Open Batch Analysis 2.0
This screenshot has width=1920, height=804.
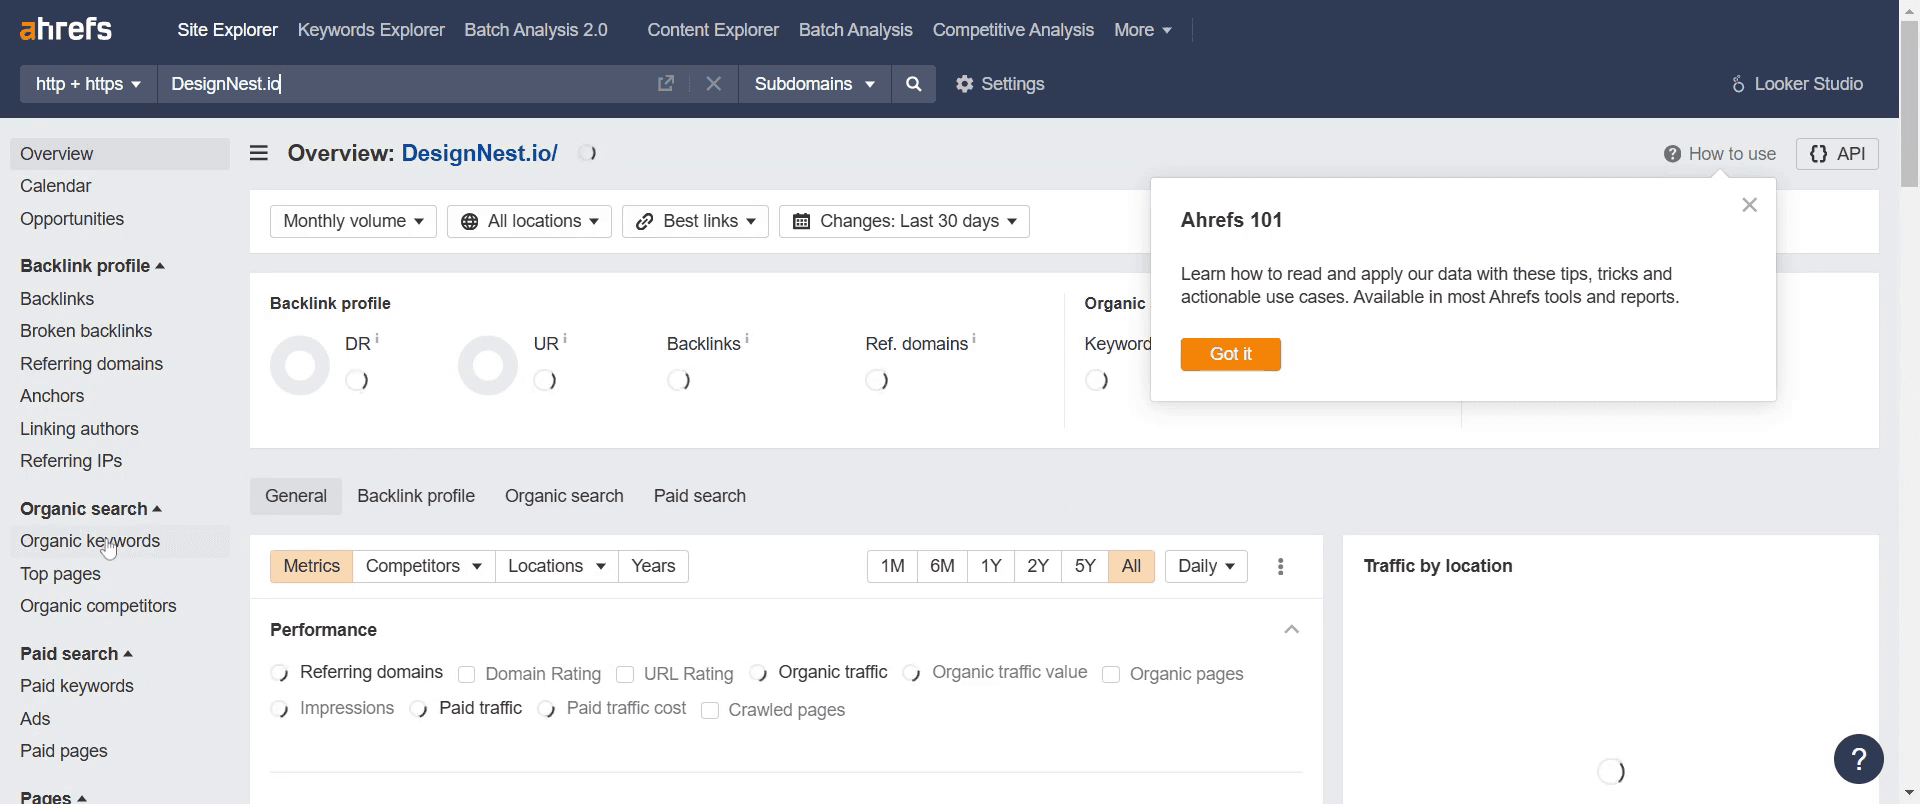536,30
